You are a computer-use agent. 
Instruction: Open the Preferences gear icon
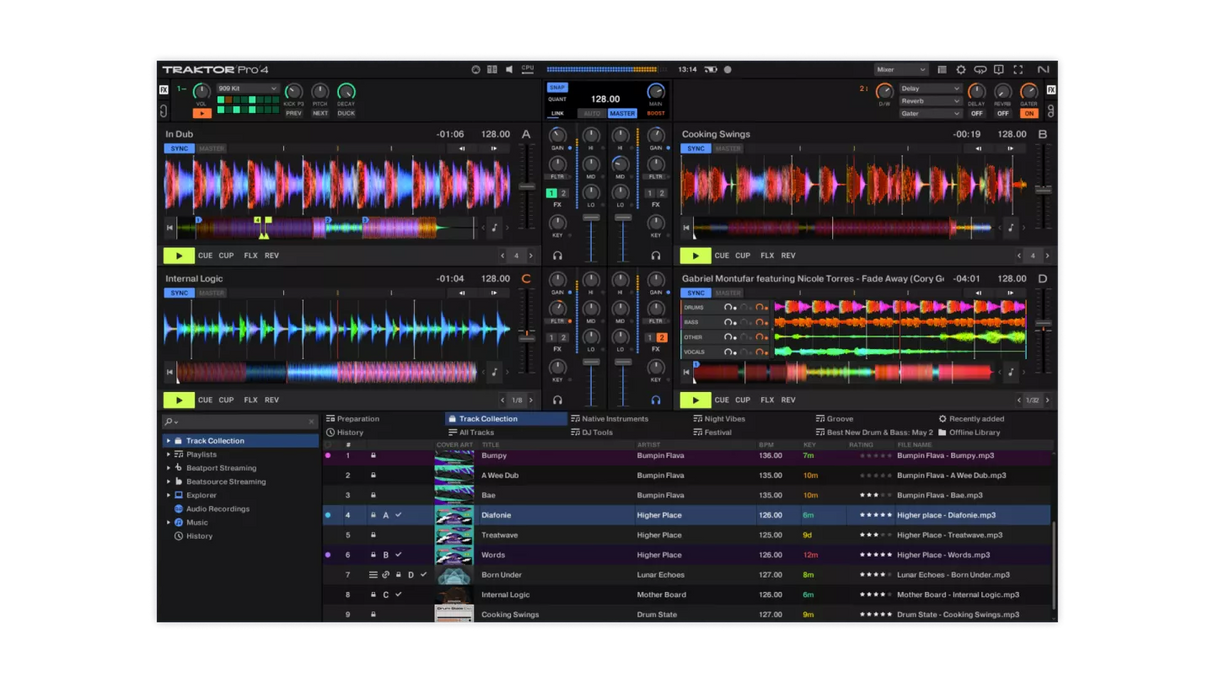click(961, 69)
